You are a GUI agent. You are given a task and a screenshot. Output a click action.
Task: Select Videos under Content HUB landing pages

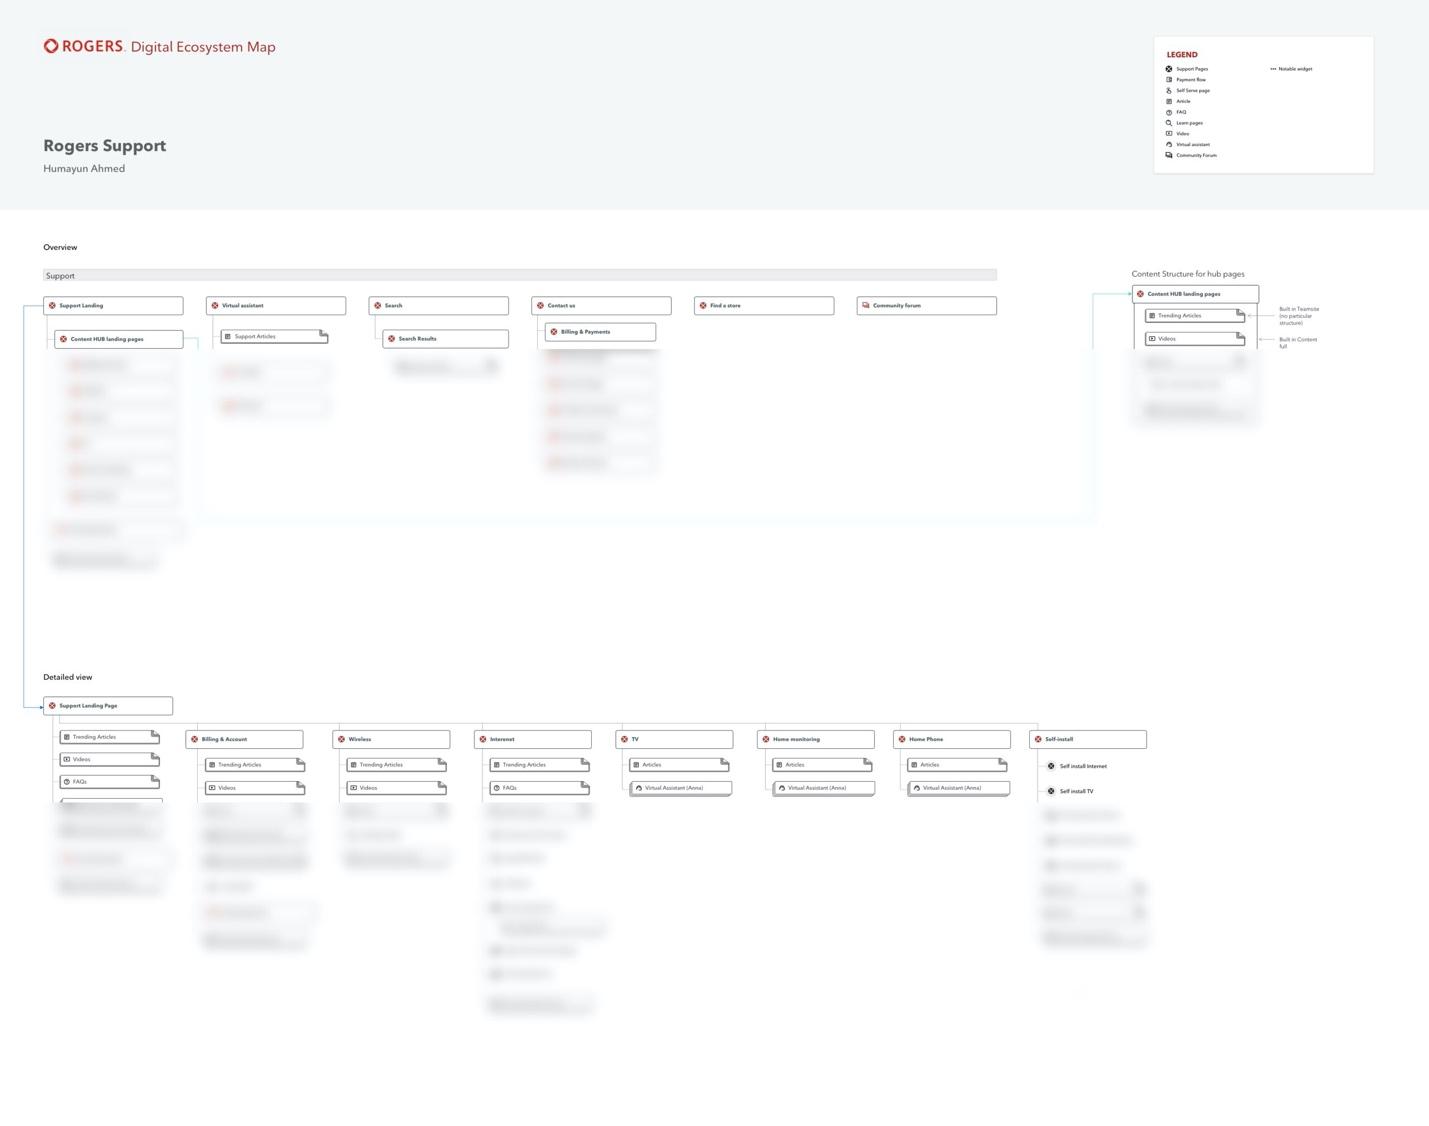pos(1194,339)
